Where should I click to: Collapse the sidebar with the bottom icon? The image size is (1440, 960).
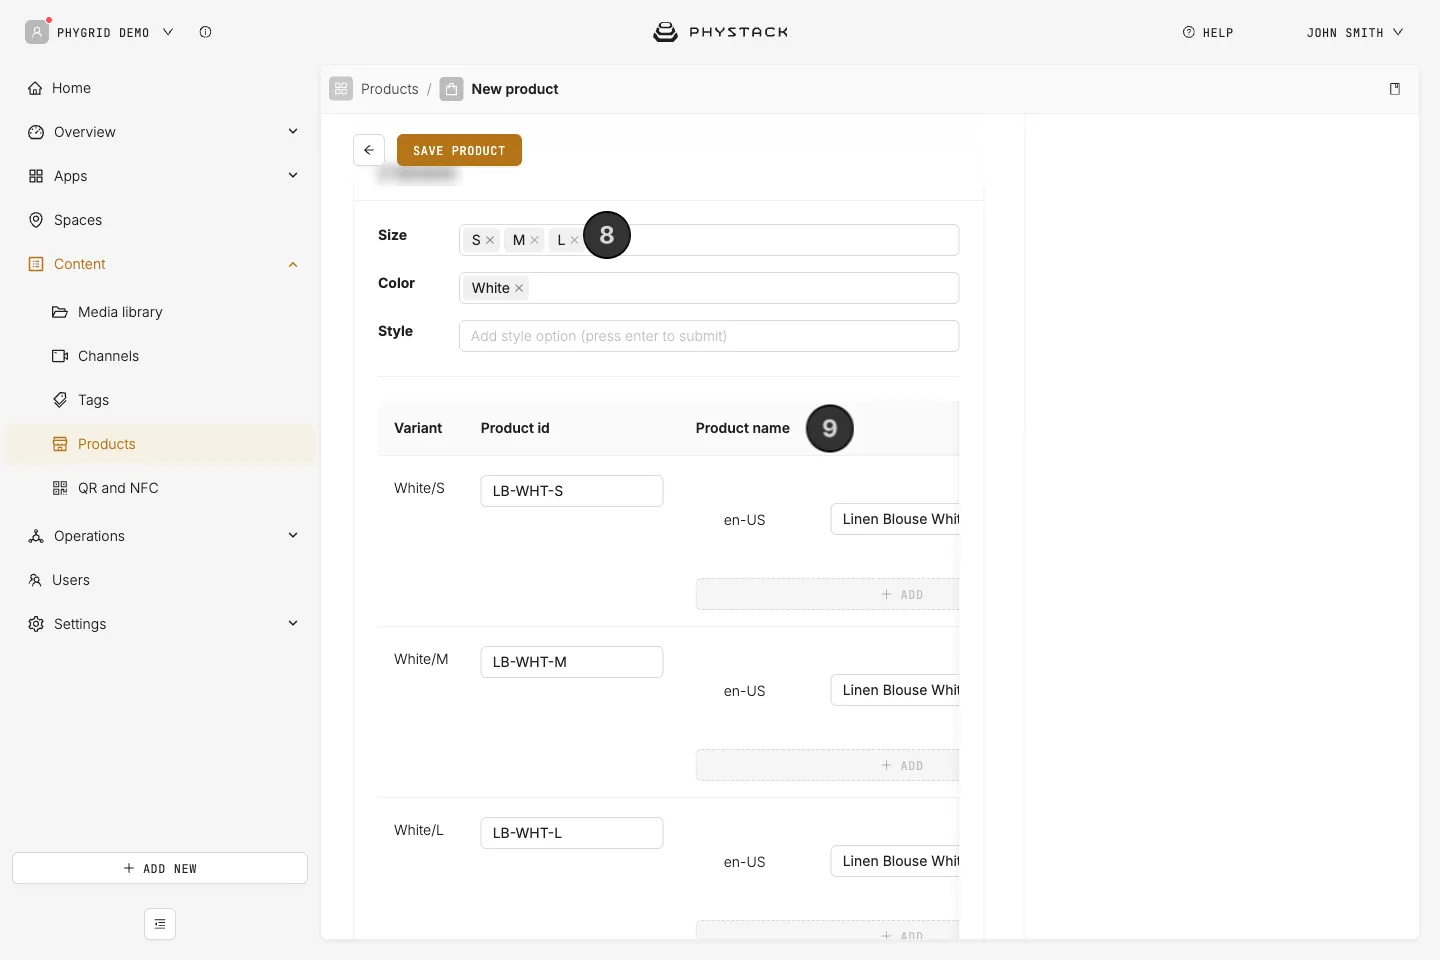(x=160, y=924)
